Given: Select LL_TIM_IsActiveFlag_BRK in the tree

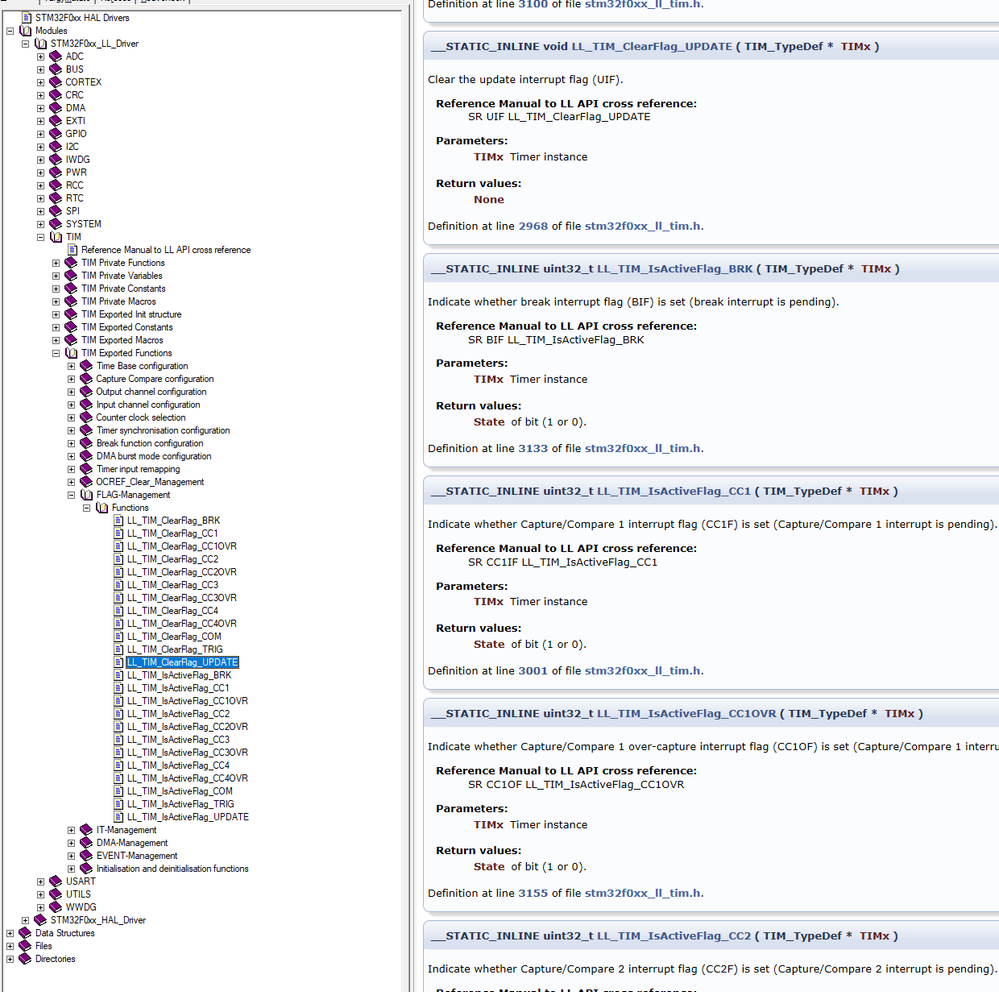Looking at the screenshot, I should (x=179, y=675).
